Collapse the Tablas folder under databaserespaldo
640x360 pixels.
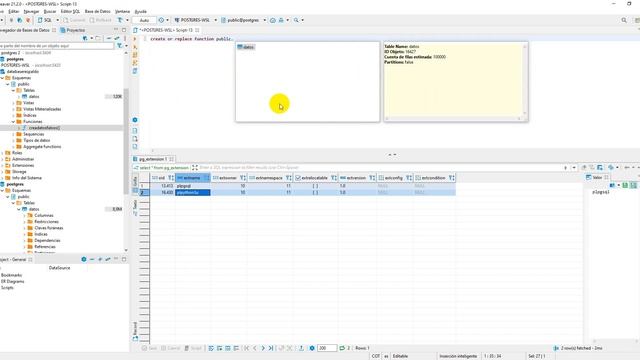click(13, 90)
